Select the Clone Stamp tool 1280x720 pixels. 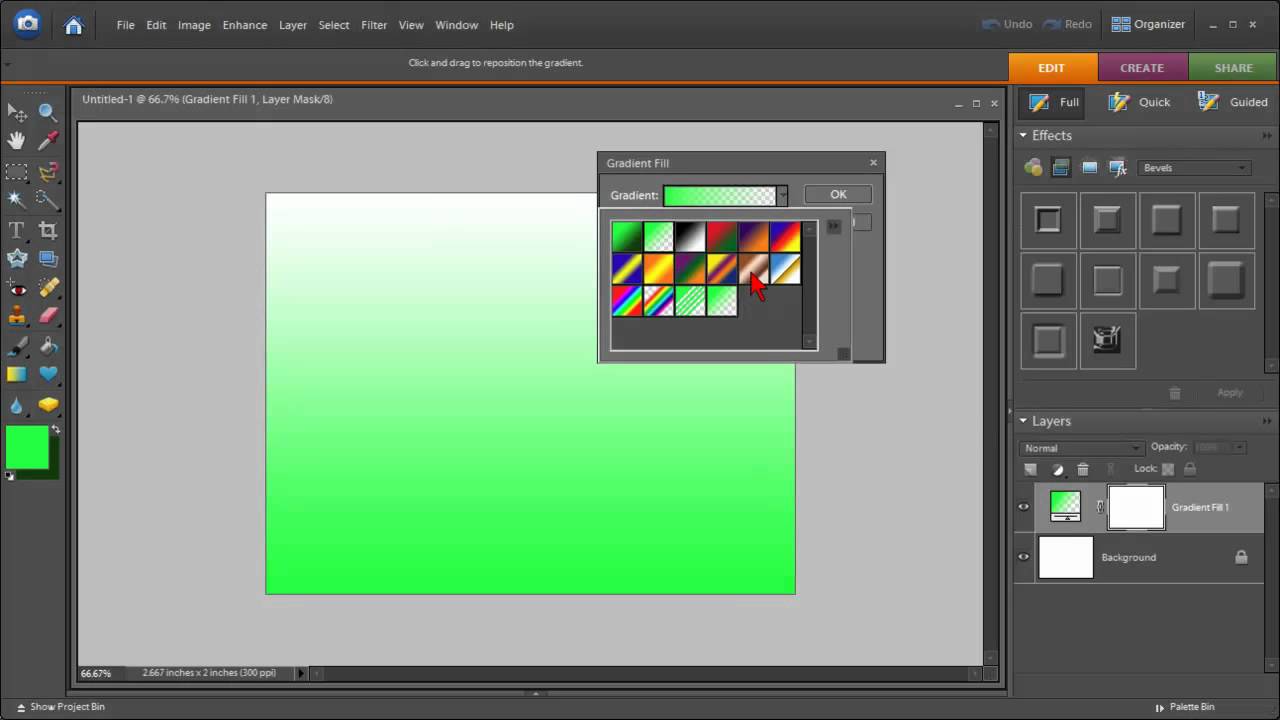coord(17,316)
